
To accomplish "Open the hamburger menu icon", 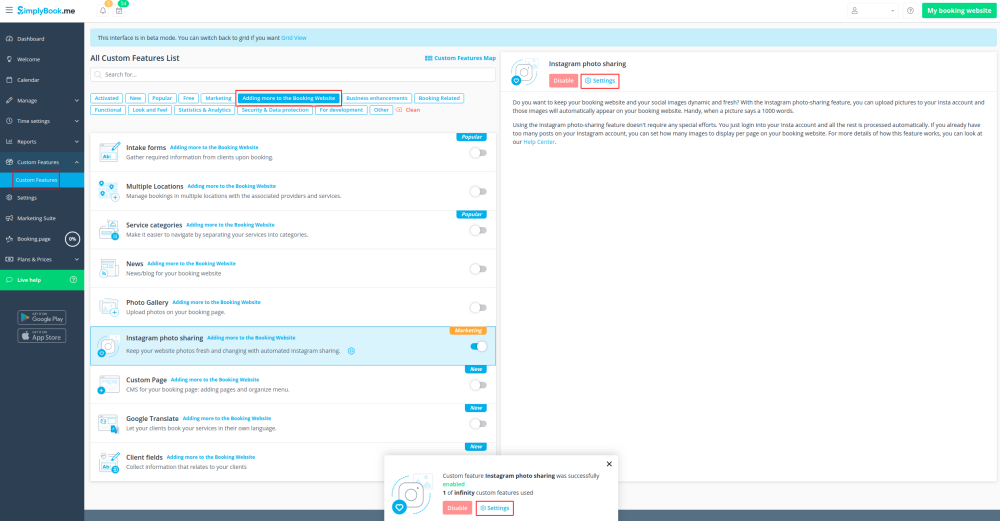I will point(8,10).
